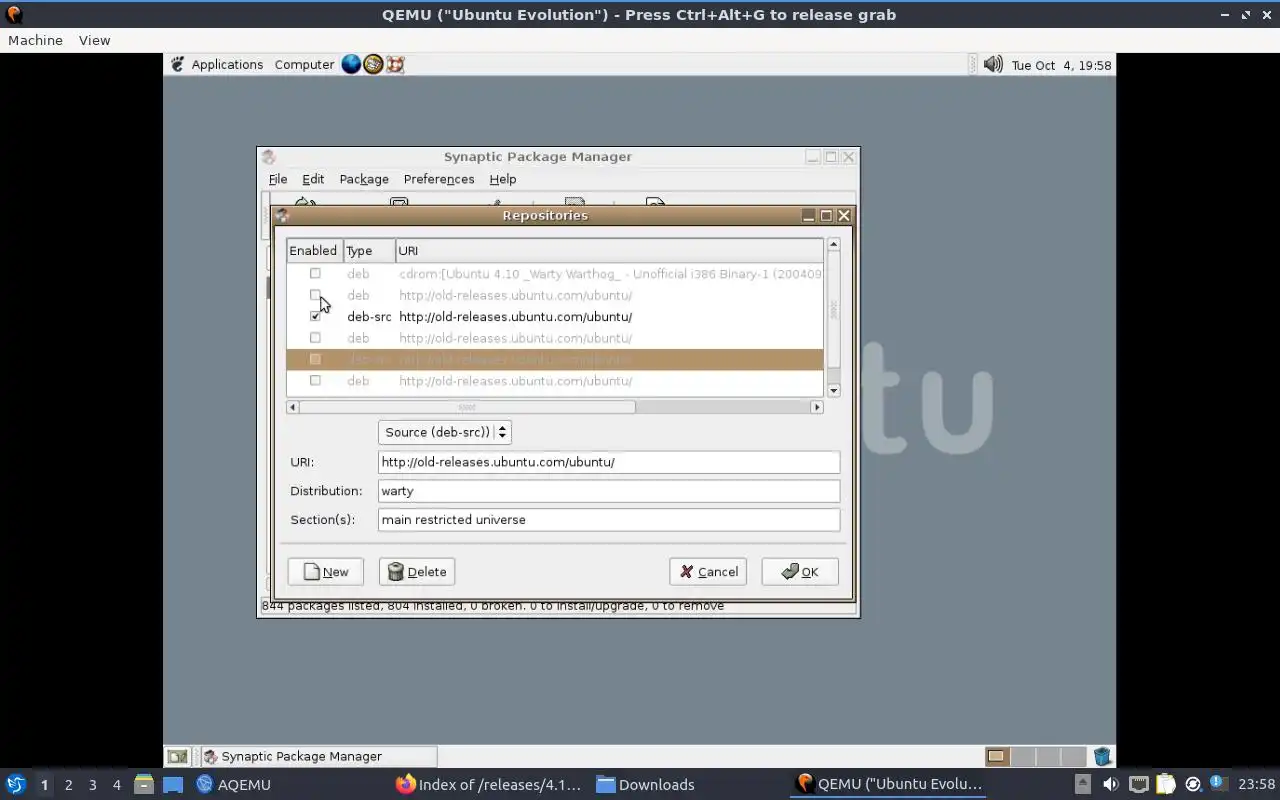
Task: Open the clipboard tray icon on host
Action: [1165, 784]
